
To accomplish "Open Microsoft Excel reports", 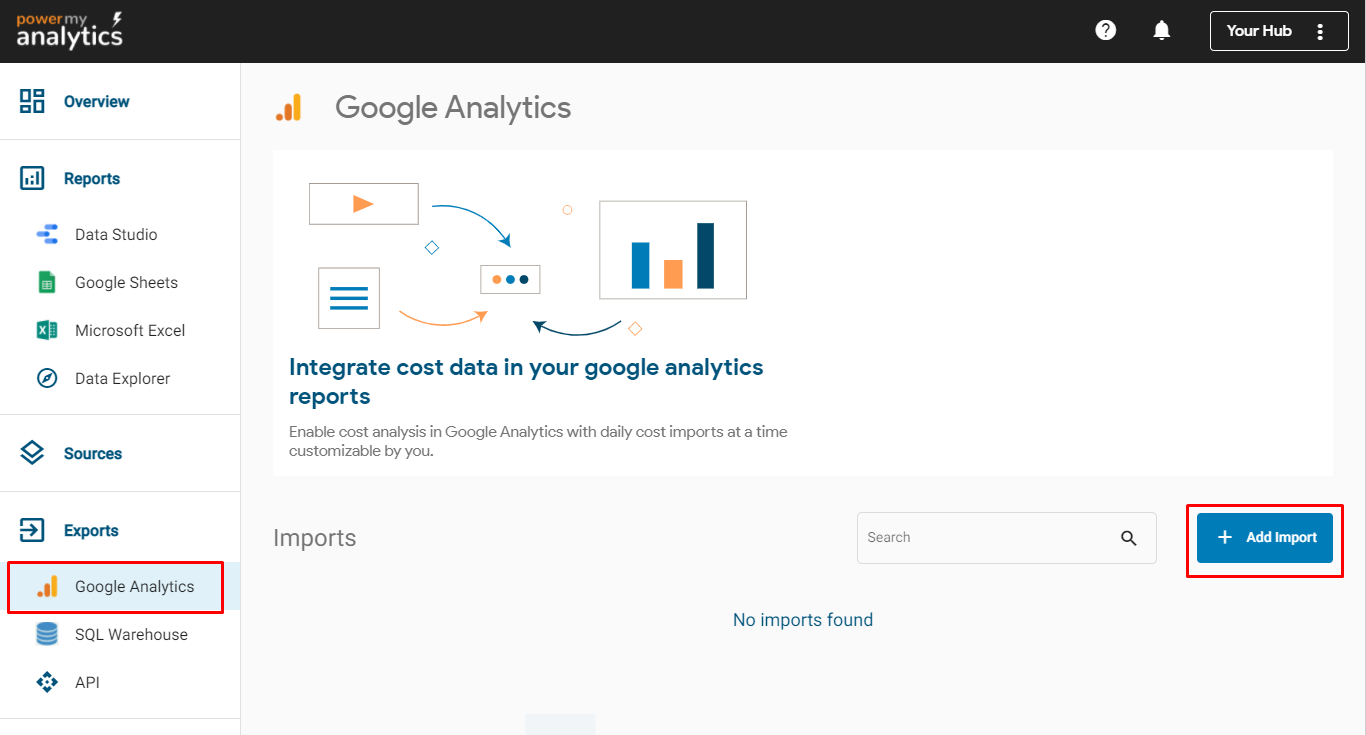I will [x=130, y=331].
